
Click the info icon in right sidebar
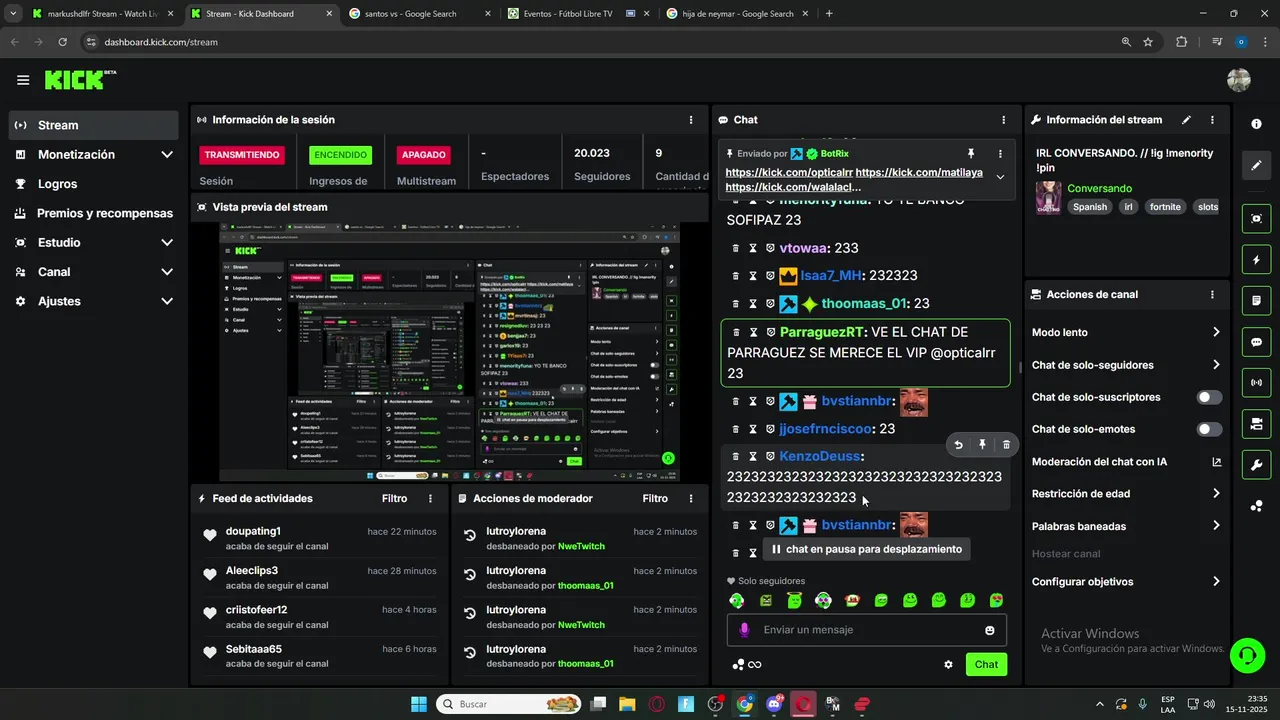click(x=1256, y=124)
